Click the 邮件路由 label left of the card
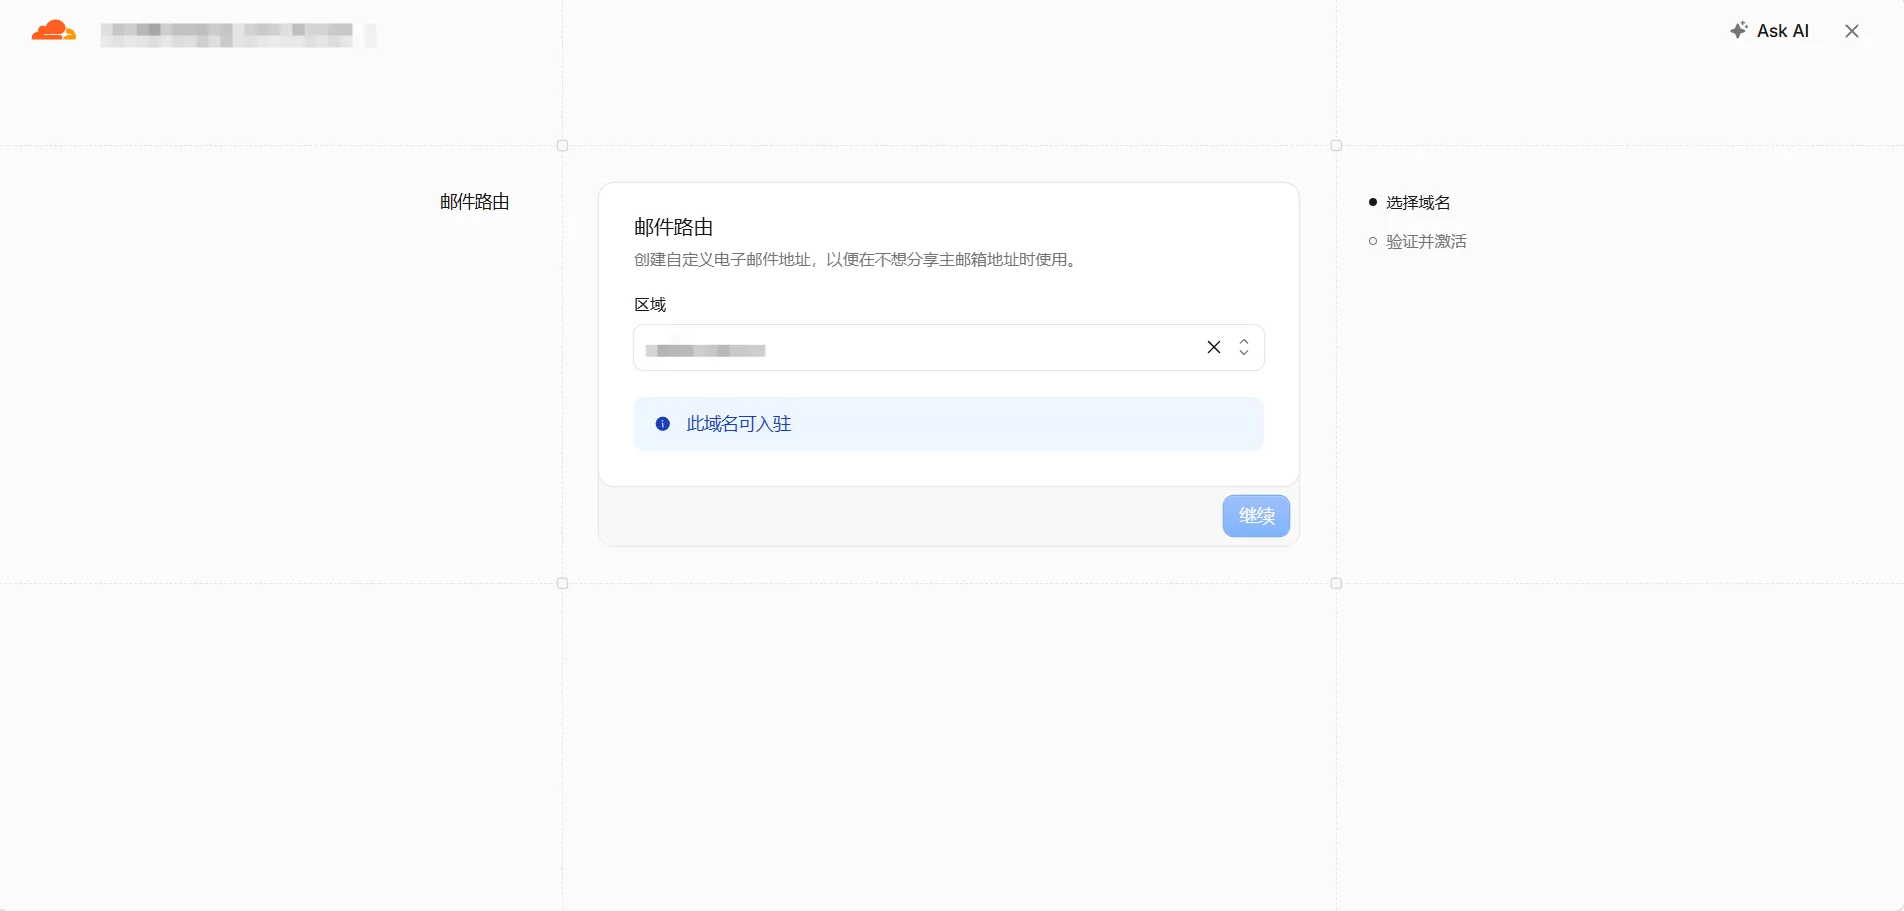Viewport: 1904px width, 911px height. 475,202
